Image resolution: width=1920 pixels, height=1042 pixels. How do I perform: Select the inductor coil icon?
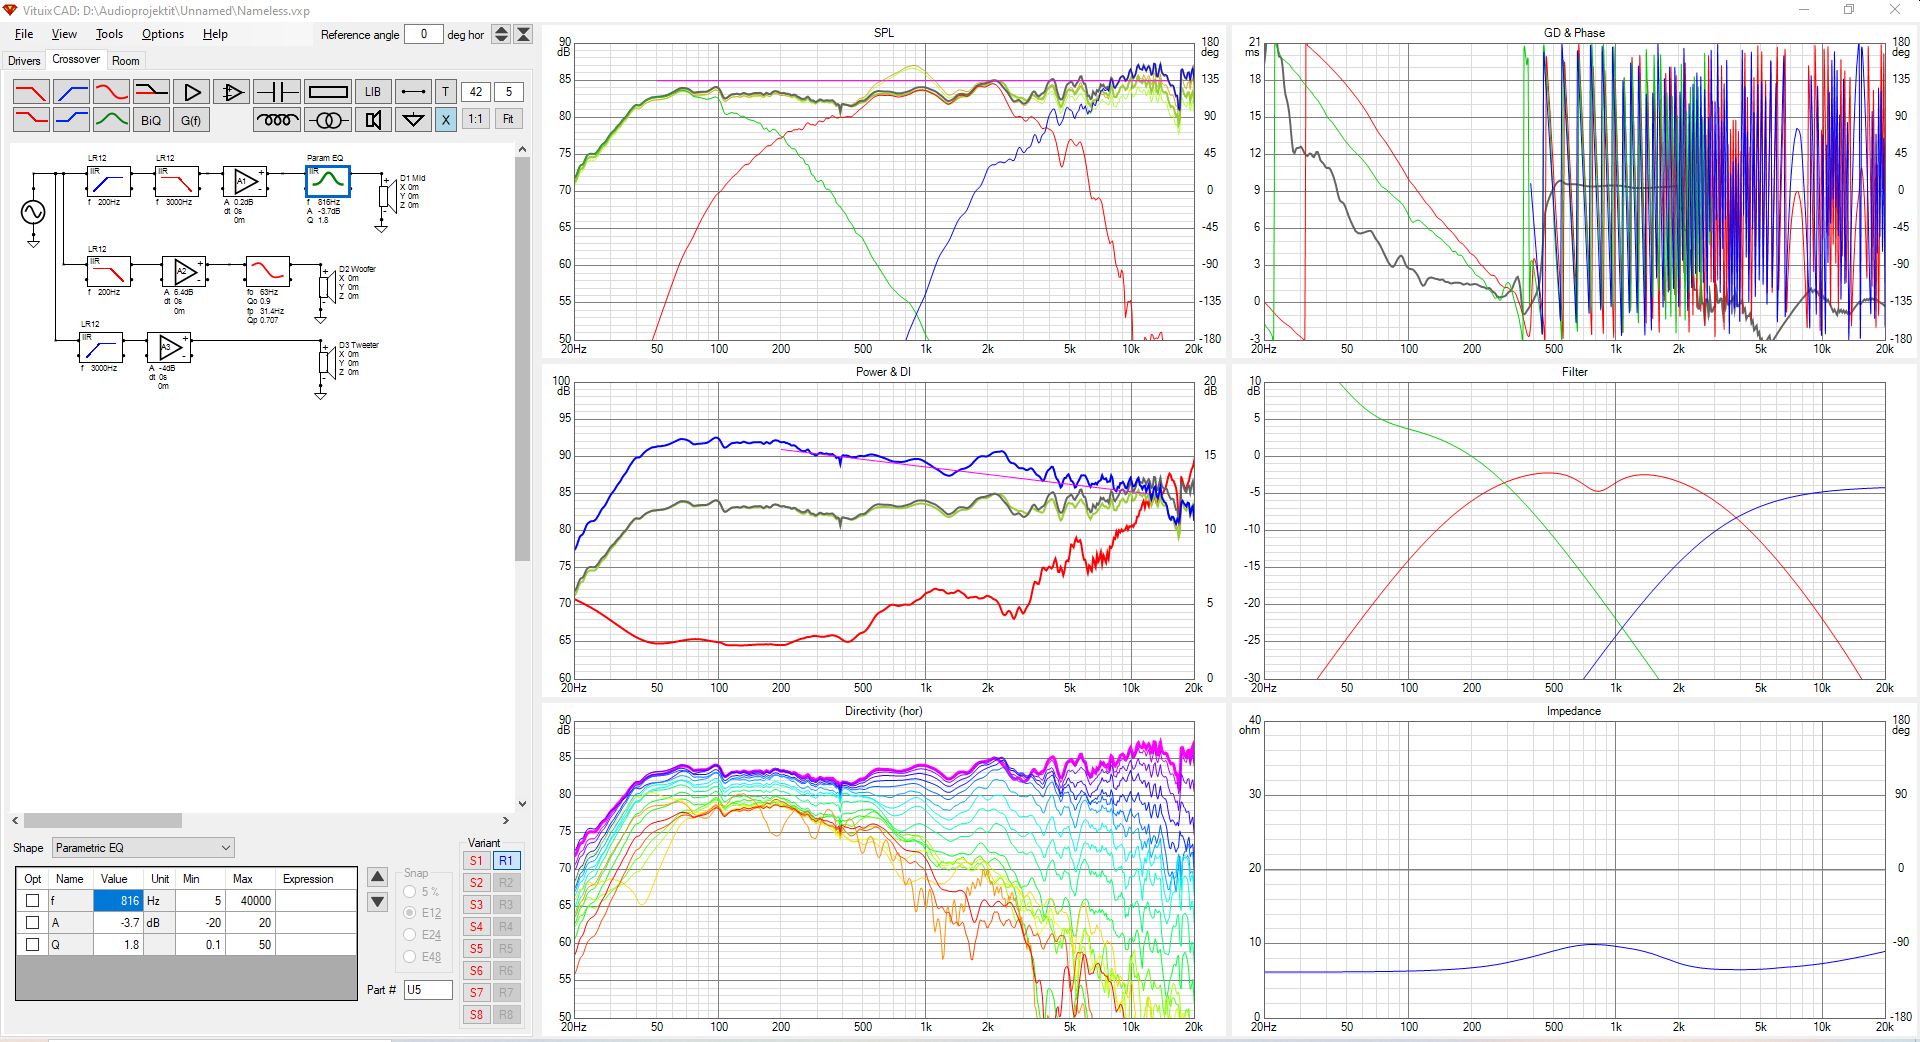pyautogui.click(x=277, y=120)
